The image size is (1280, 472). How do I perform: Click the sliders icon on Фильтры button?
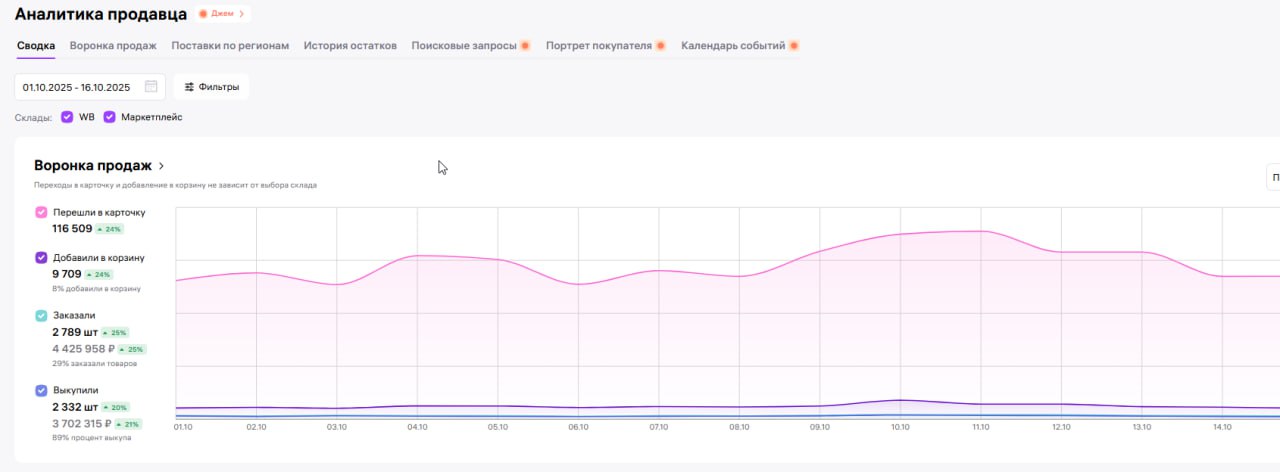(x=189, y=87)
